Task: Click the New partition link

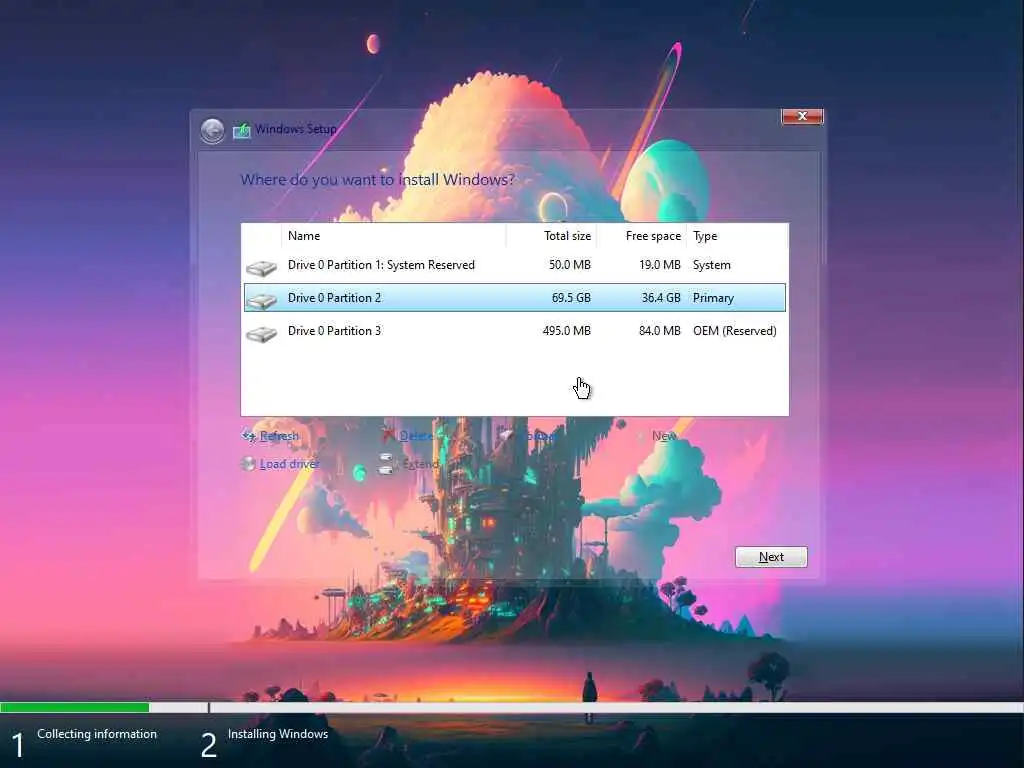Action: [664, 436]
